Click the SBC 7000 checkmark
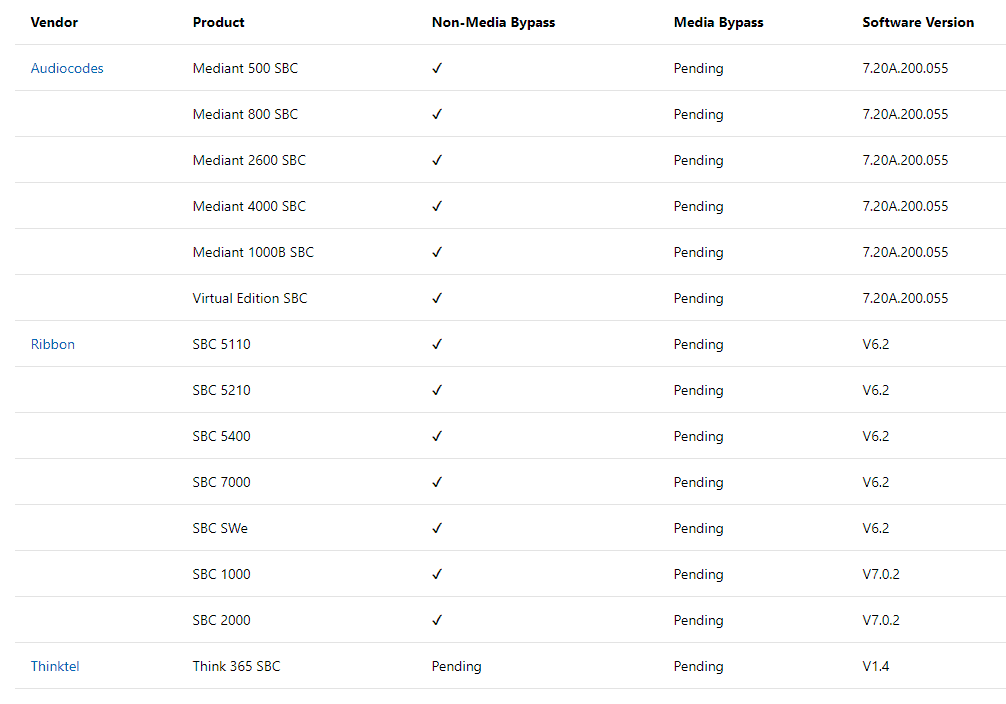The width and height of the screenshot is (1006, 704). pyautogui.click(x=437, y=483)
